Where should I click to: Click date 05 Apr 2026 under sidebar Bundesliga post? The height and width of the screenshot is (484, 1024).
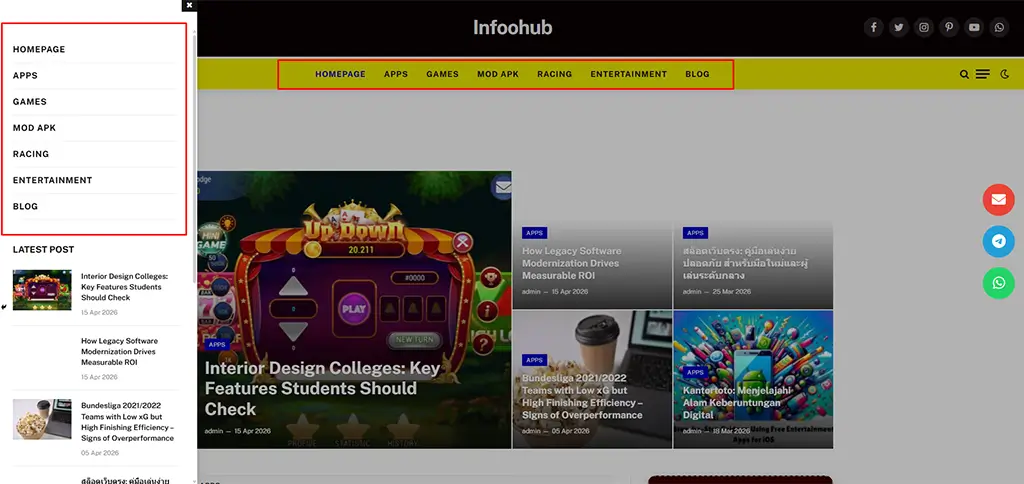100,453
